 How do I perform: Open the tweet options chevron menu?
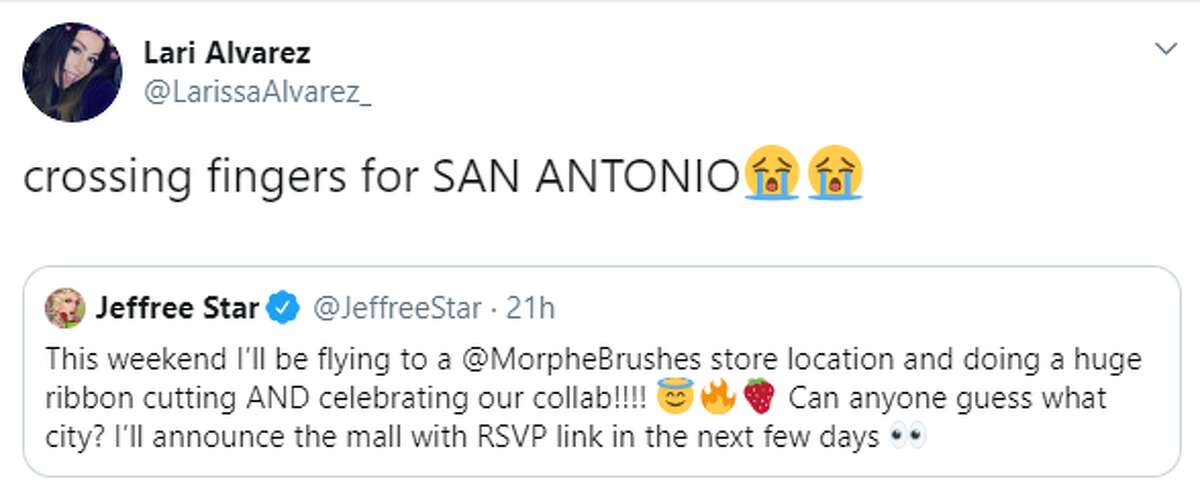(x=1165, y=48)
